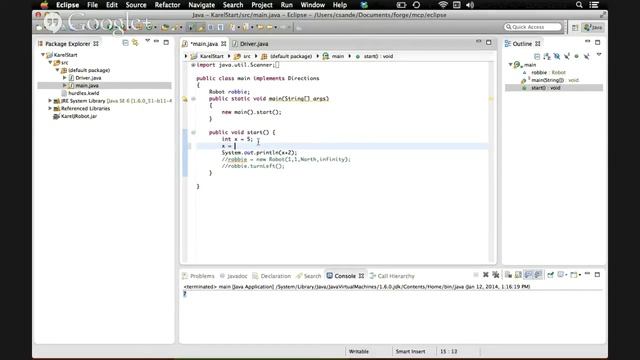Expand the Referenced Libraries node
The image size is (640, 360).
click(50, 108)
